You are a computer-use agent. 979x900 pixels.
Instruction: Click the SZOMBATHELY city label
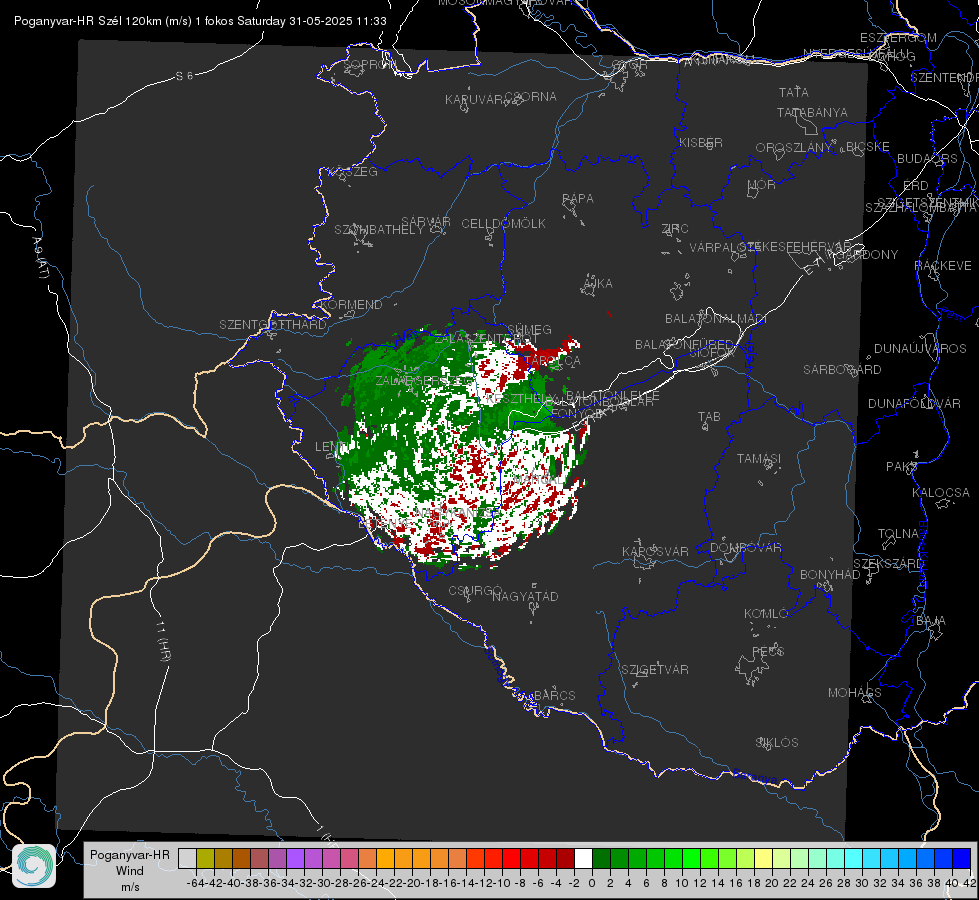click(379, 230)
